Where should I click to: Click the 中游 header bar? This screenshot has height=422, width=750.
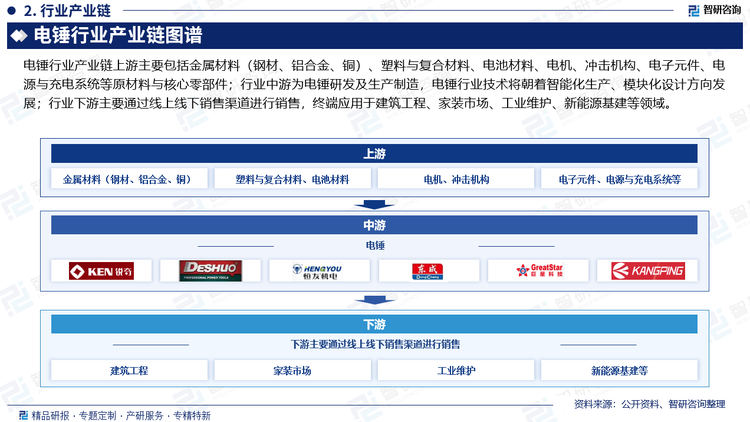pyautogui.click(x=374, y=225)
